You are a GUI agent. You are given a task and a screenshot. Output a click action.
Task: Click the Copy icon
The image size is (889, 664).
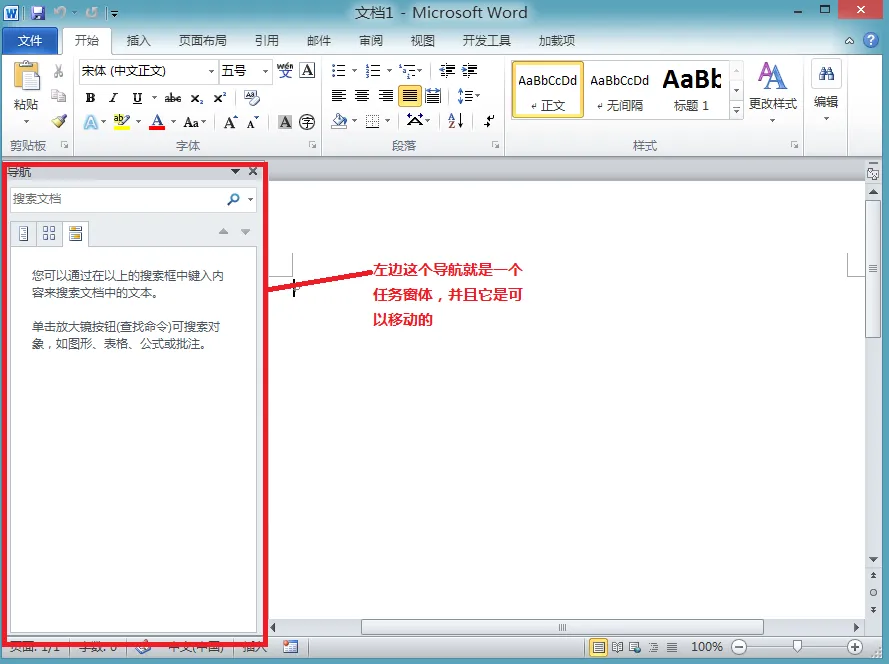(x=58, y=96)
